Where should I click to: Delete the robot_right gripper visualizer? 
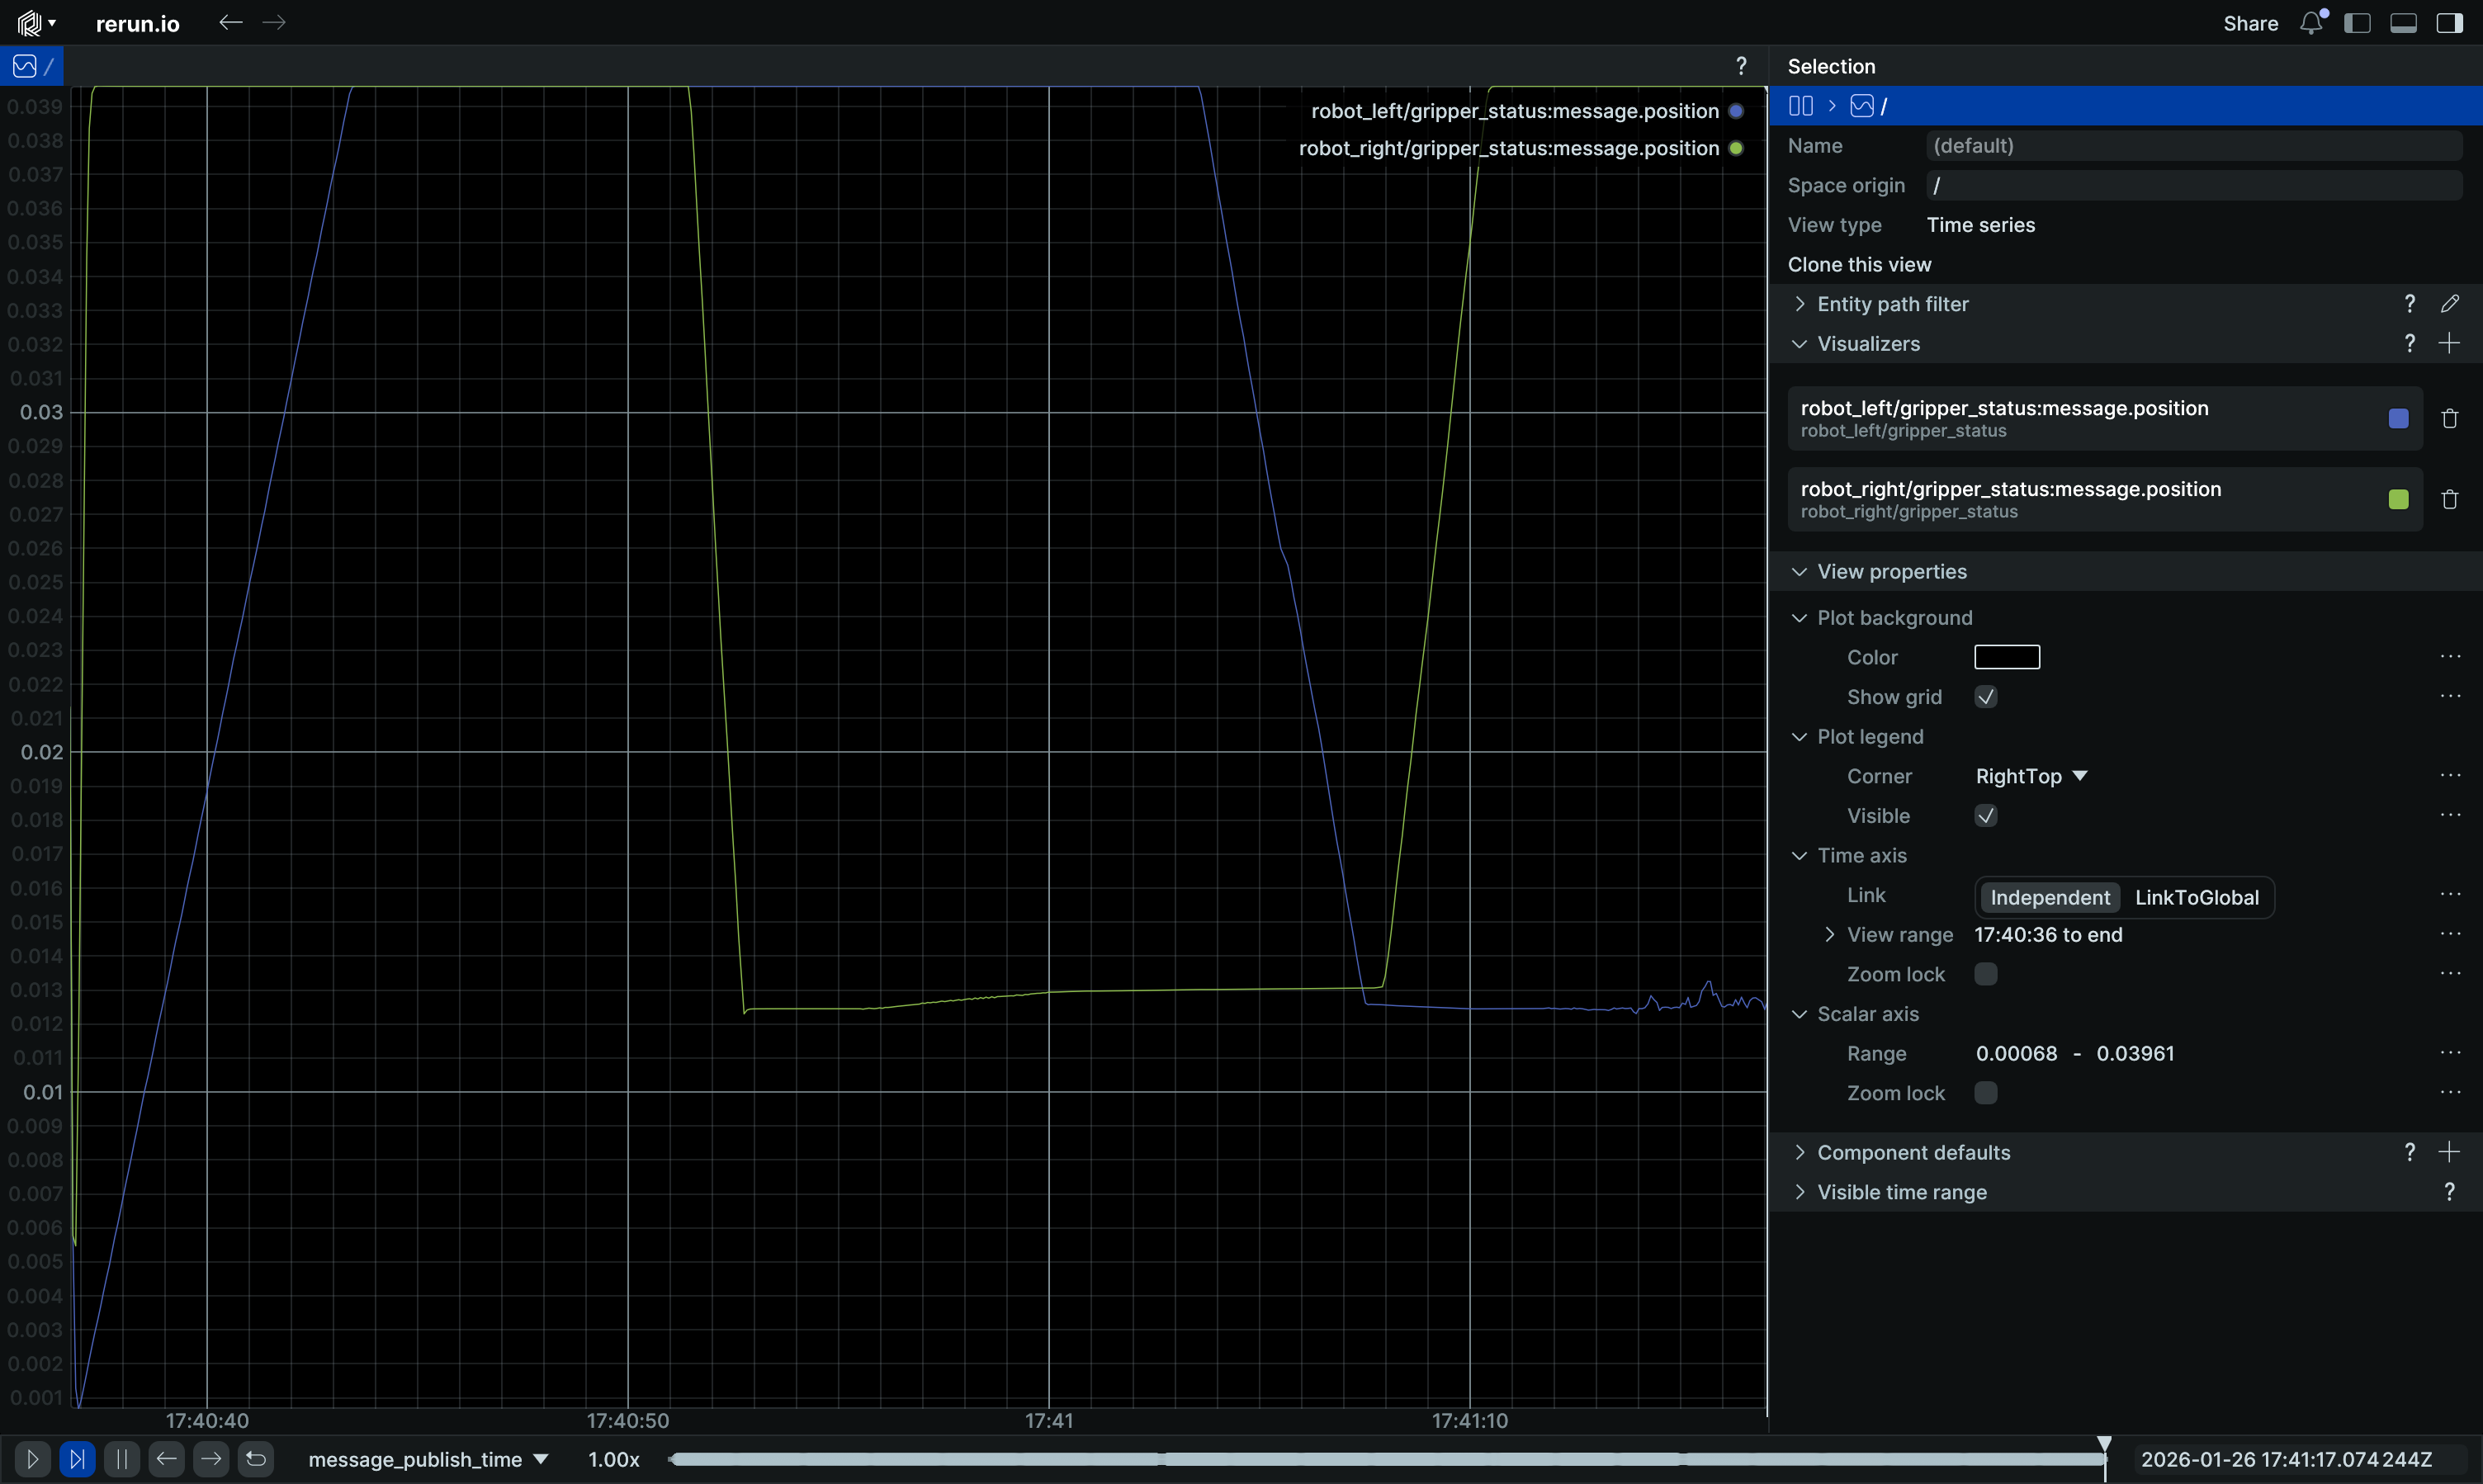(2450, 500)
